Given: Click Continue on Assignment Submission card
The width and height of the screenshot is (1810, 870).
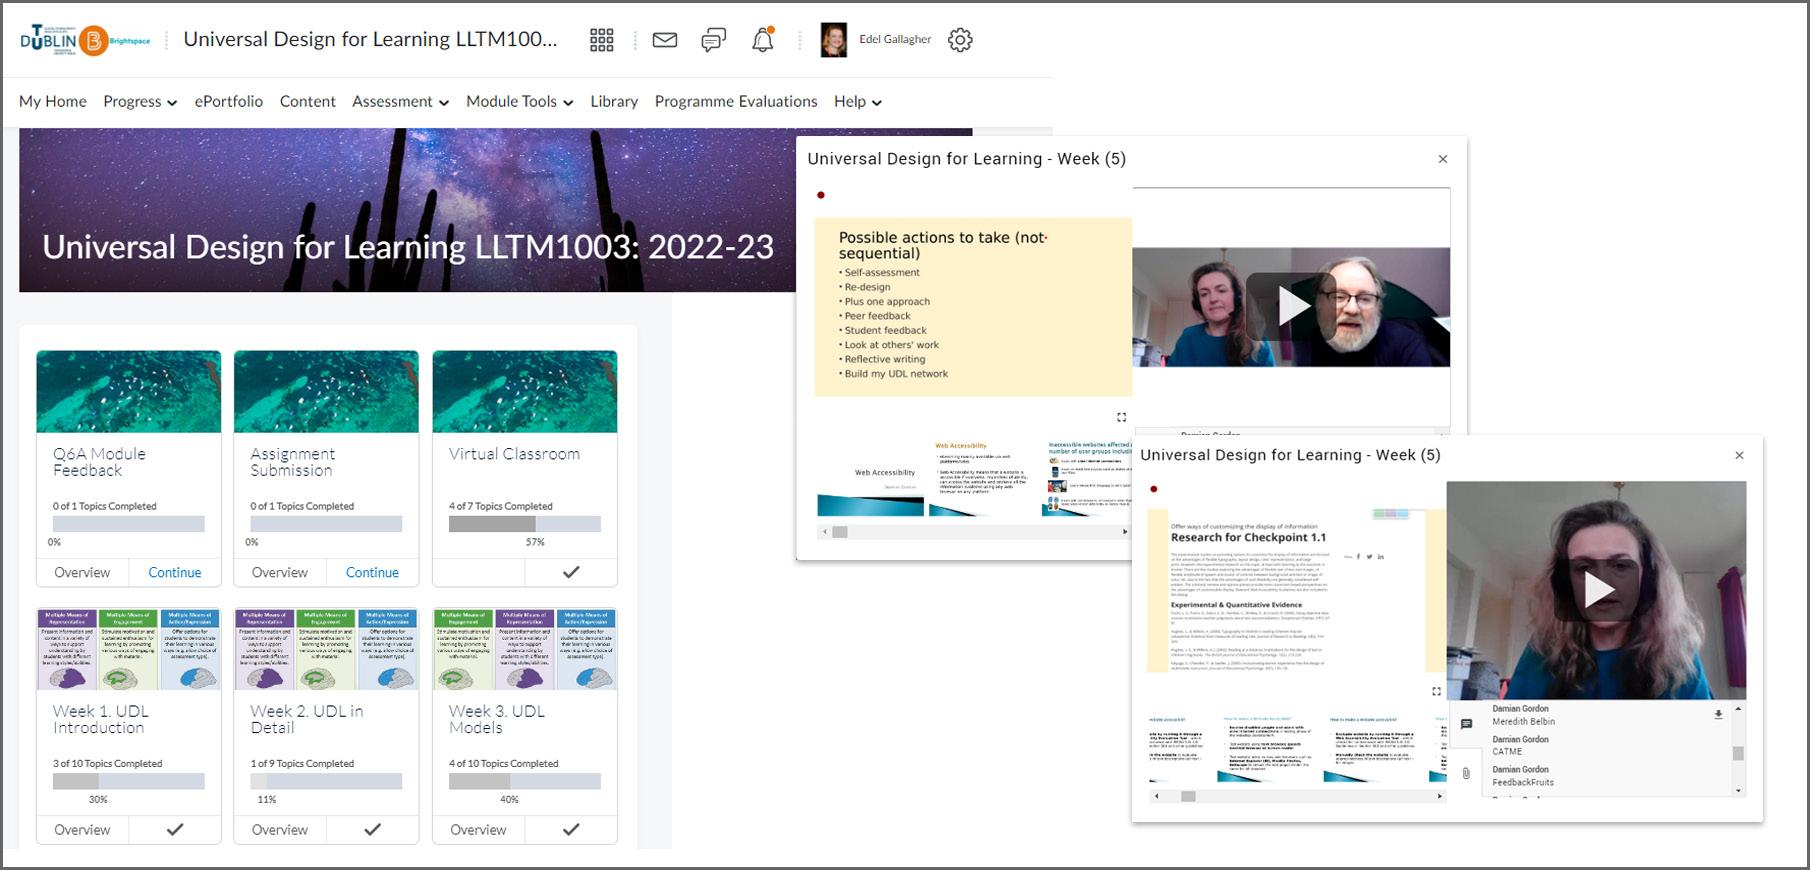Looking at the screenshot, I should click(x=372, y=572).
